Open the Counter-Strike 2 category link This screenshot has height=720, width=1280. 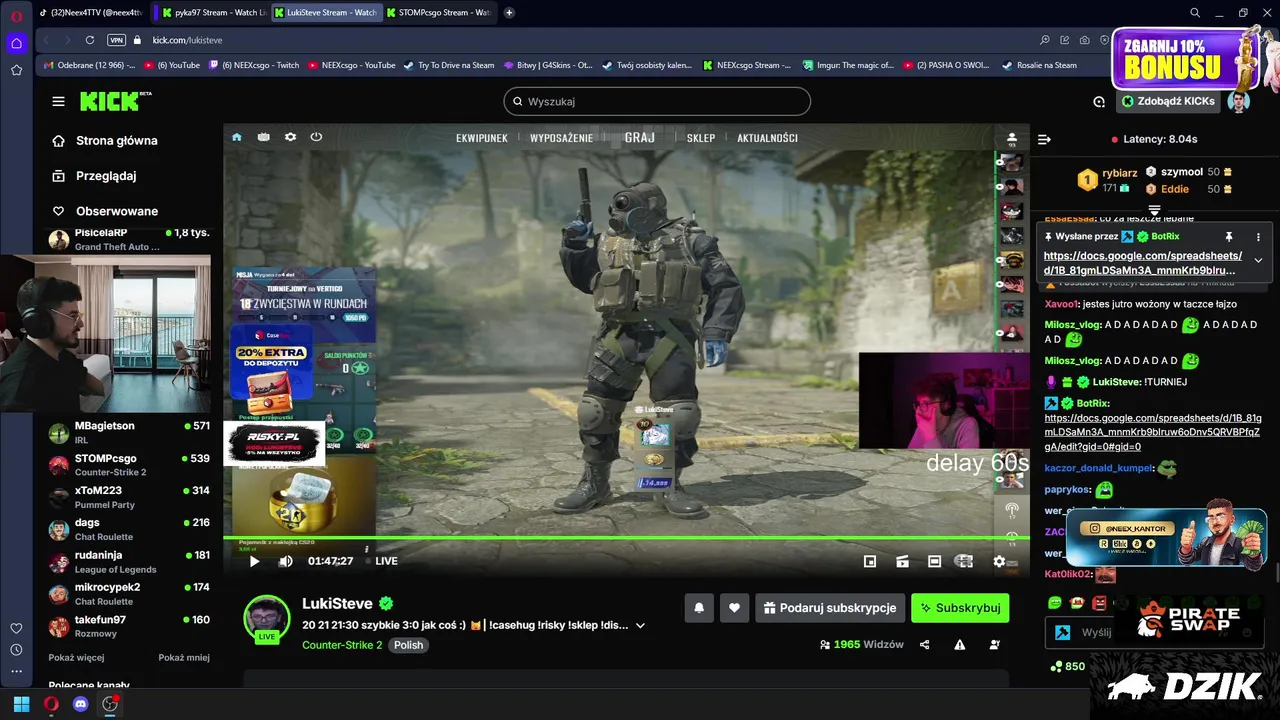[342, 645]
